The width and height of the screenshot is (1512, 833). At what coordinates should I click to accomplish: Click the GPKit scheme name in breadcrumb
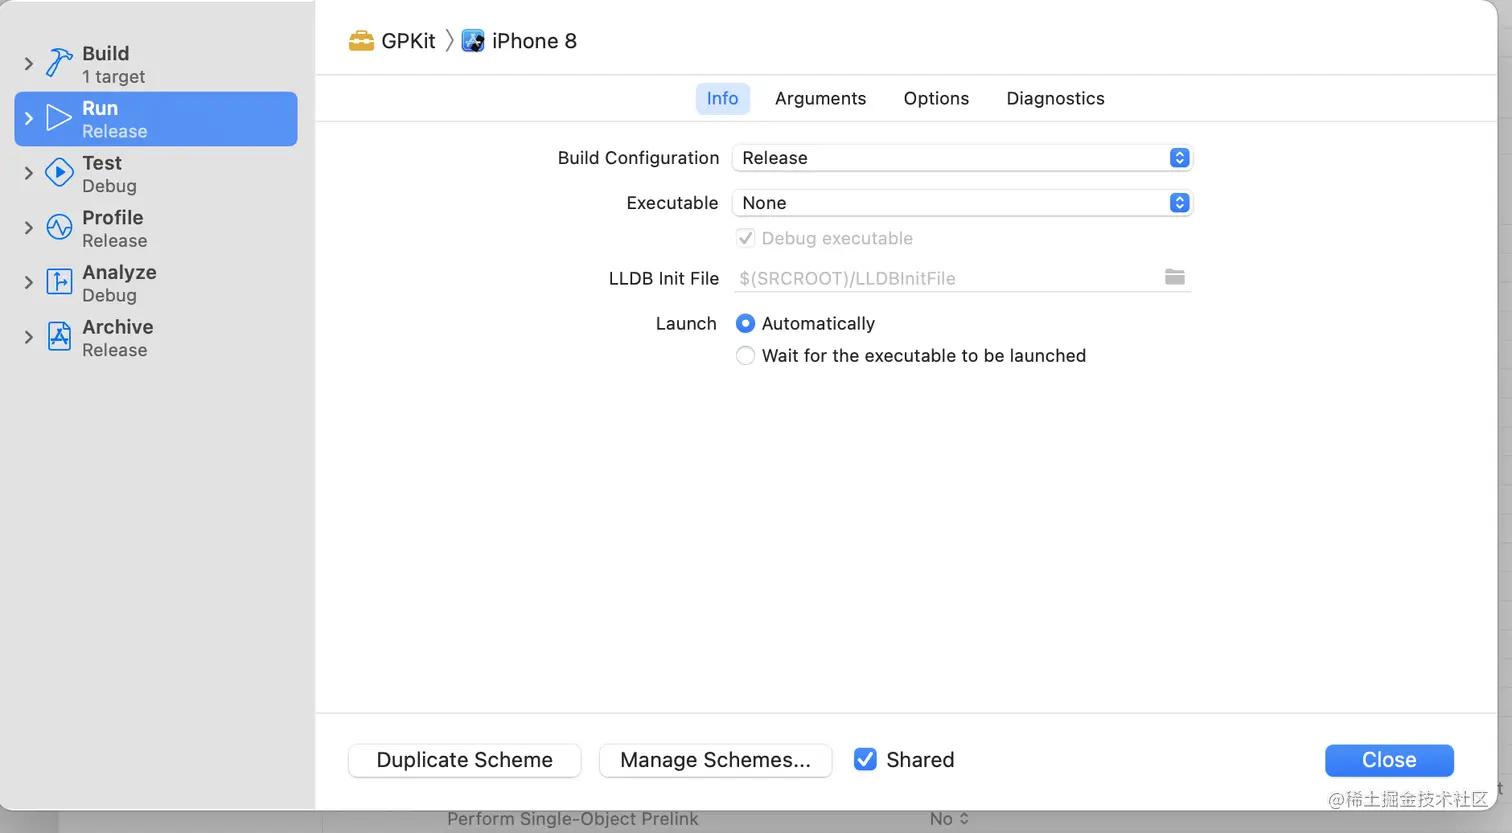click(408, 41)
